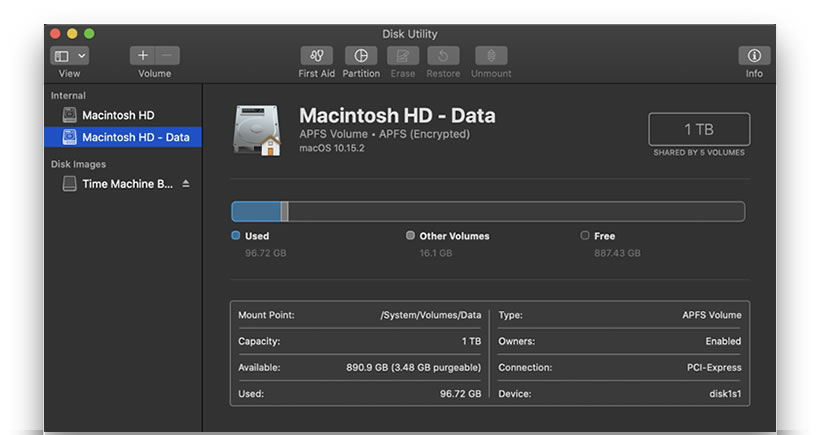This screenshot has width=820, height=435.
Task: Click the PCI-Express connection value
Action: pos(714,368)
